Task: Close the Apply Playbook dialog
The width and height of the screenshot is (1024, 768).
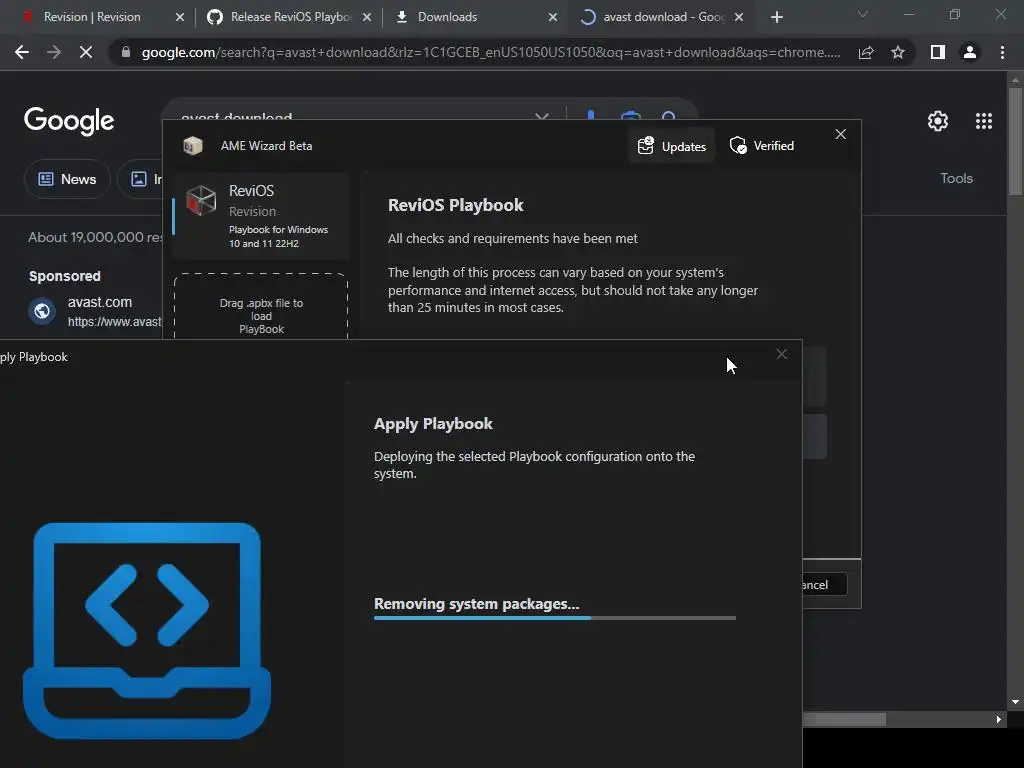Action: (x=782, y=354)
